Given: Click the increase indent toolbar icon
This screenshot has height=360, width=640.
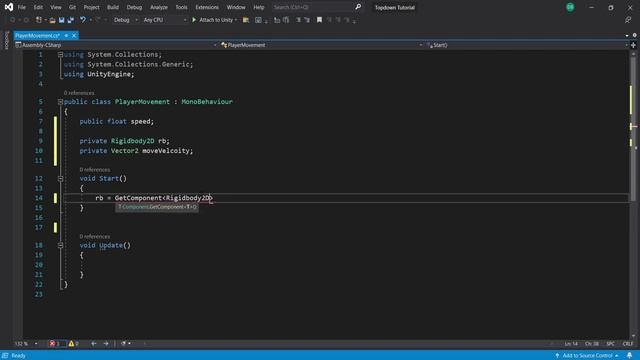Looking at the screenshot, I should tap(307, 20).
